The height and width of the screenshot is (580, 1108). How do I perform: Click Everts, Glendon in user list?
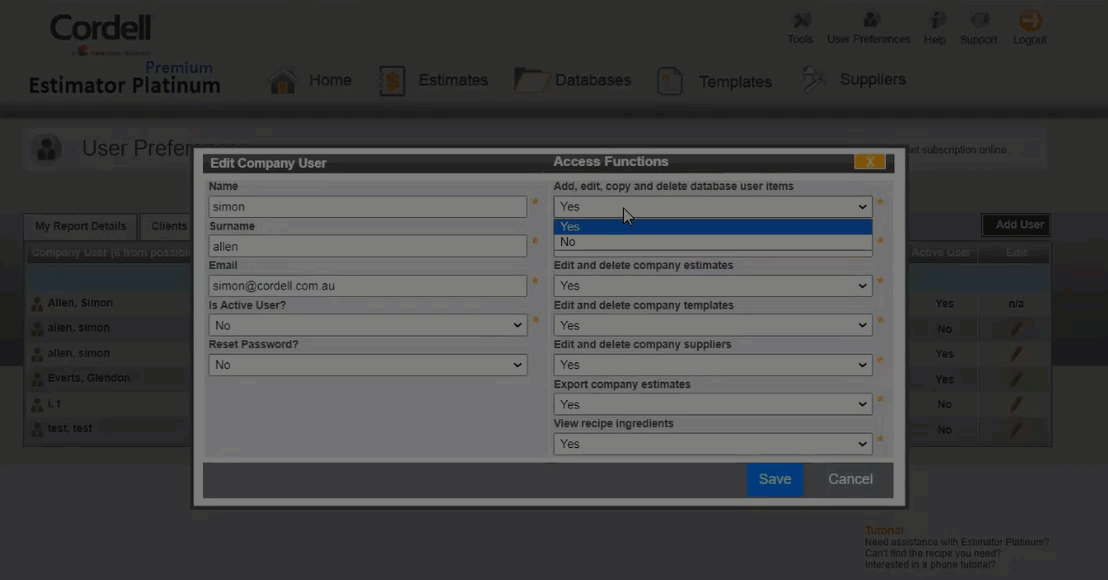(89, 378)
